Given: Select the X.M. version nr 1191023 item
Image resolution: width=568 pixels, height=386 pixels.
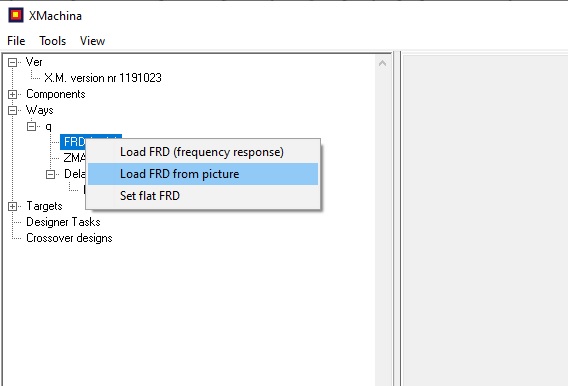Looking at the screenshot, I should 103,78.
